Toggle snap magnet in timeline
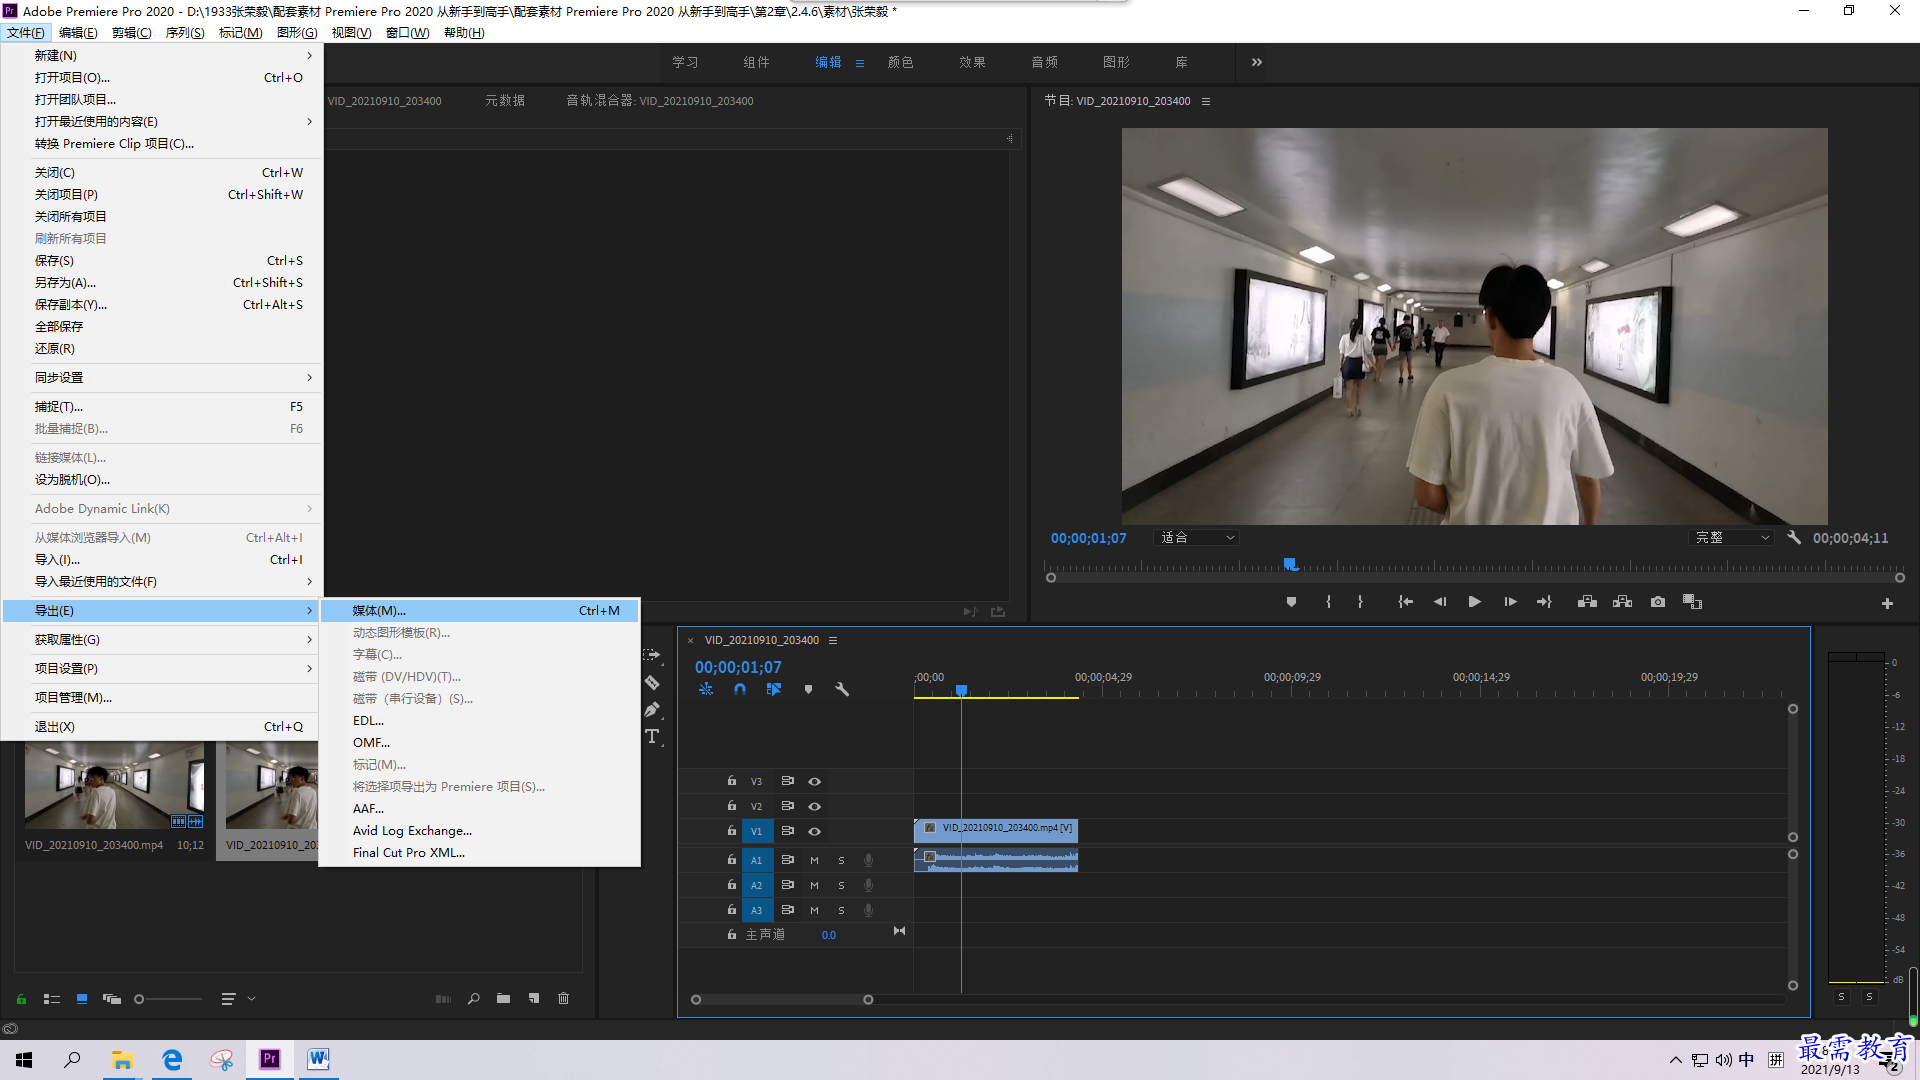The image size is (1920, 1080). pyautogui.click(x=740, y=689)
